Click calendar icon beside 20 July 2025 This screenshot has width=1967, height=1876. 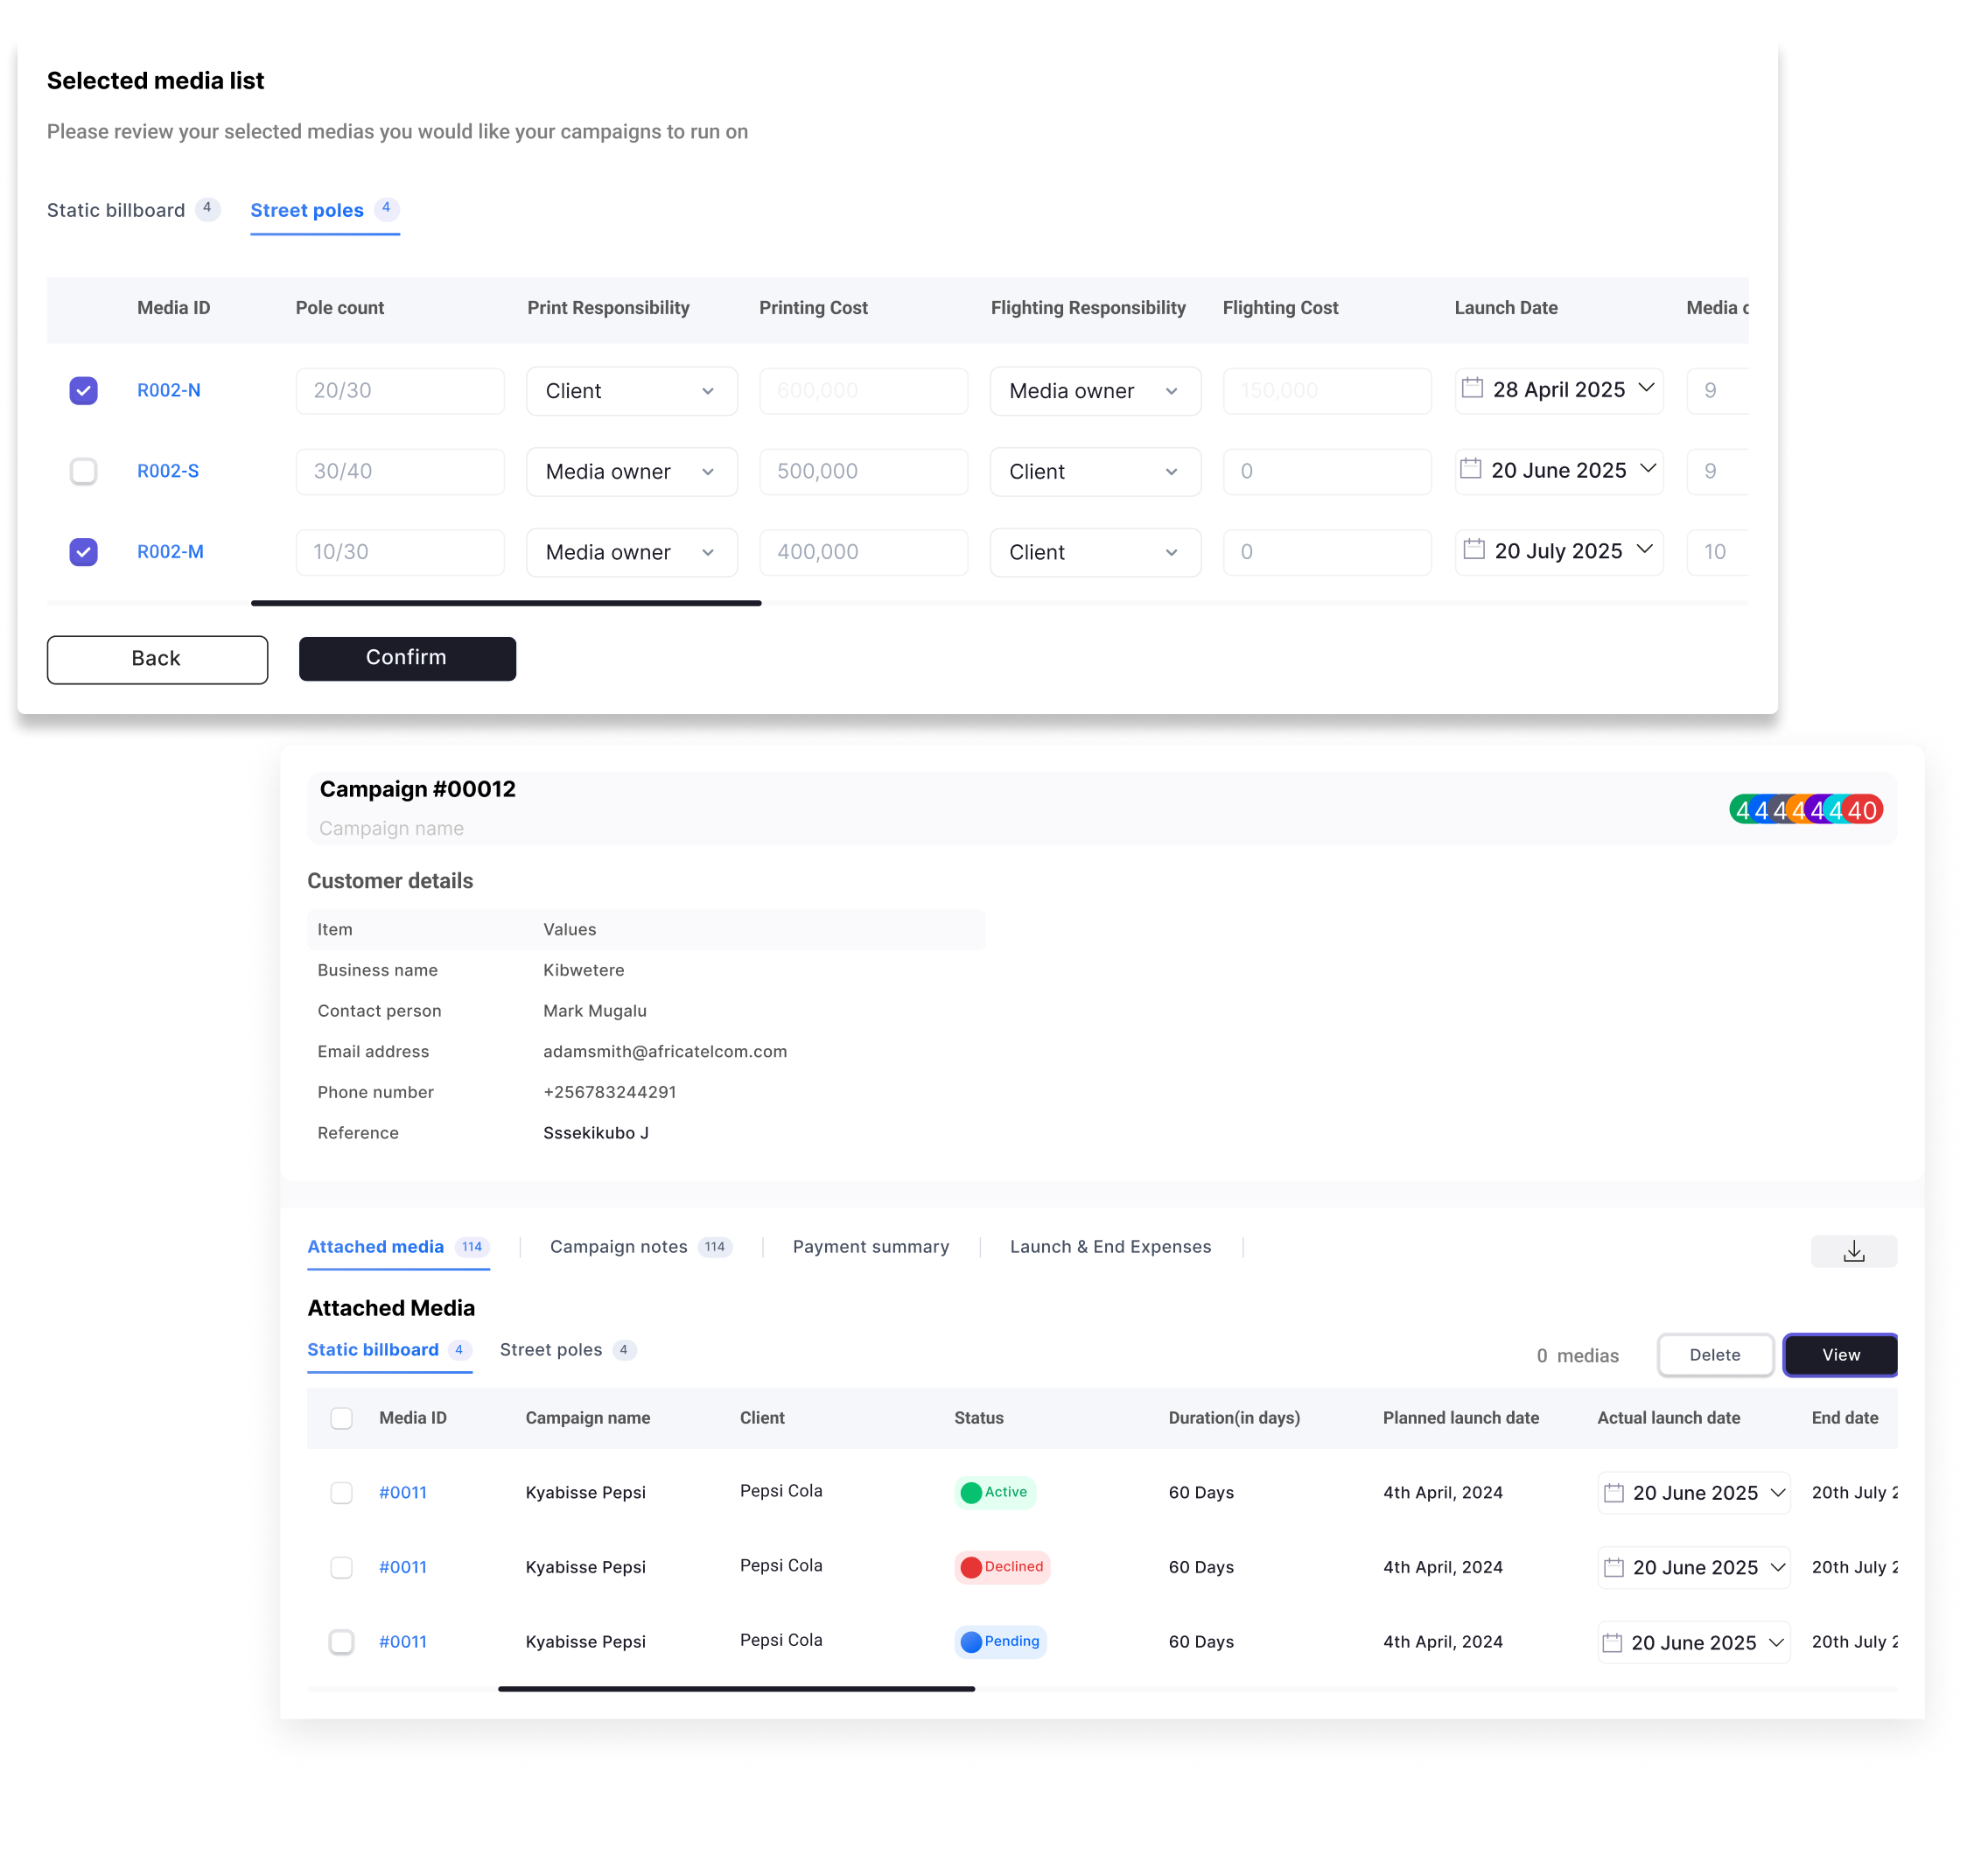(x=1473, y=550)
